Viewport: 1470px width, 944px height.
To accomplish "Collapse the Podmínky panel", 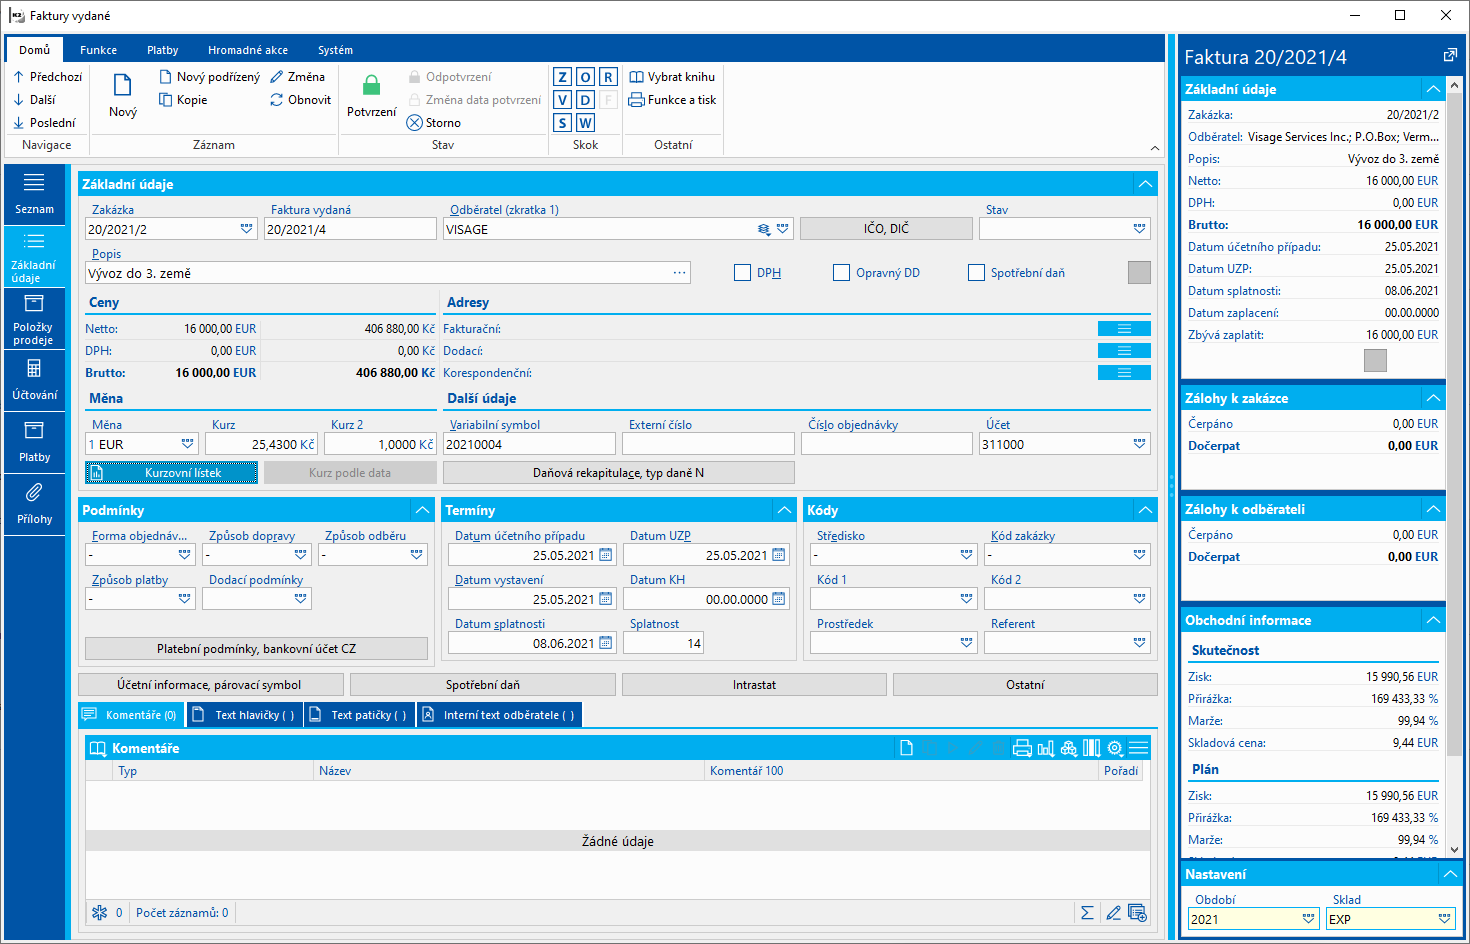I will pyautogui.click(x=423, y=510).
